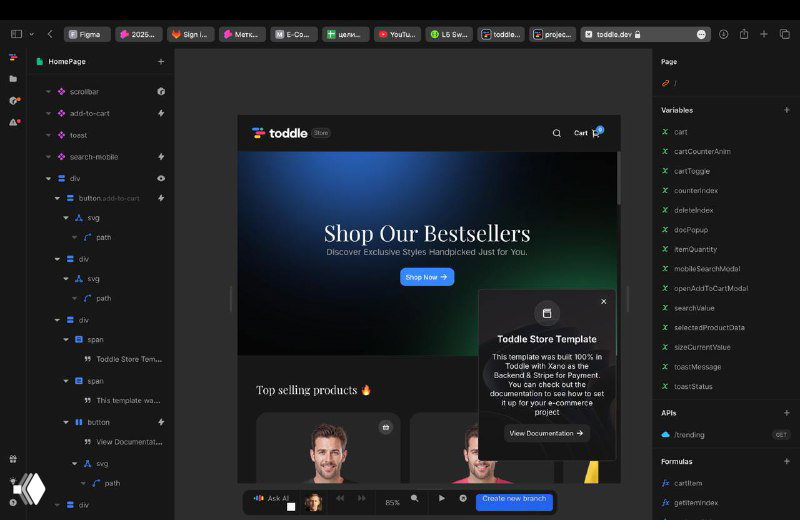800x520 pixels.
Task: Add a new element beside HomePage title
Action: (161, 61)
